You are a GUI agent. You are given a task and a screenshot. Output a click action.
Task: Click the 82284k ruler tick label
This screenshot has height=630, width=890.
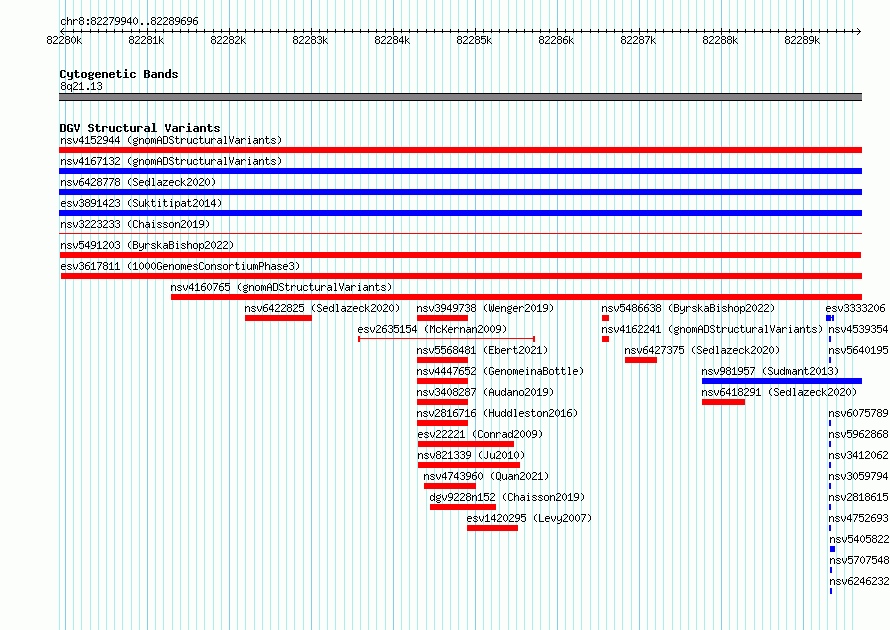tap(392, 40)
